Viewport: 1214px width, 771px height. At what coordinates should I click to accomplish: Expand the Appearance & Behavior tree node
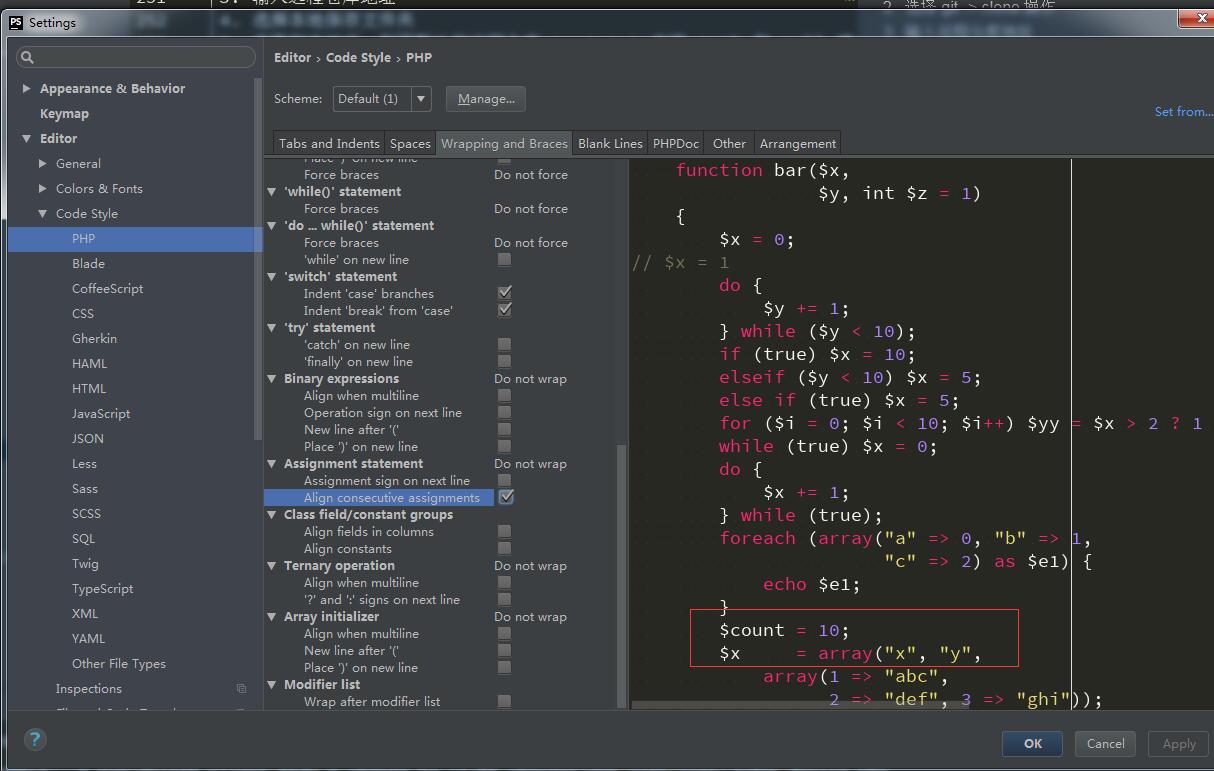click(x=27, y=89)
